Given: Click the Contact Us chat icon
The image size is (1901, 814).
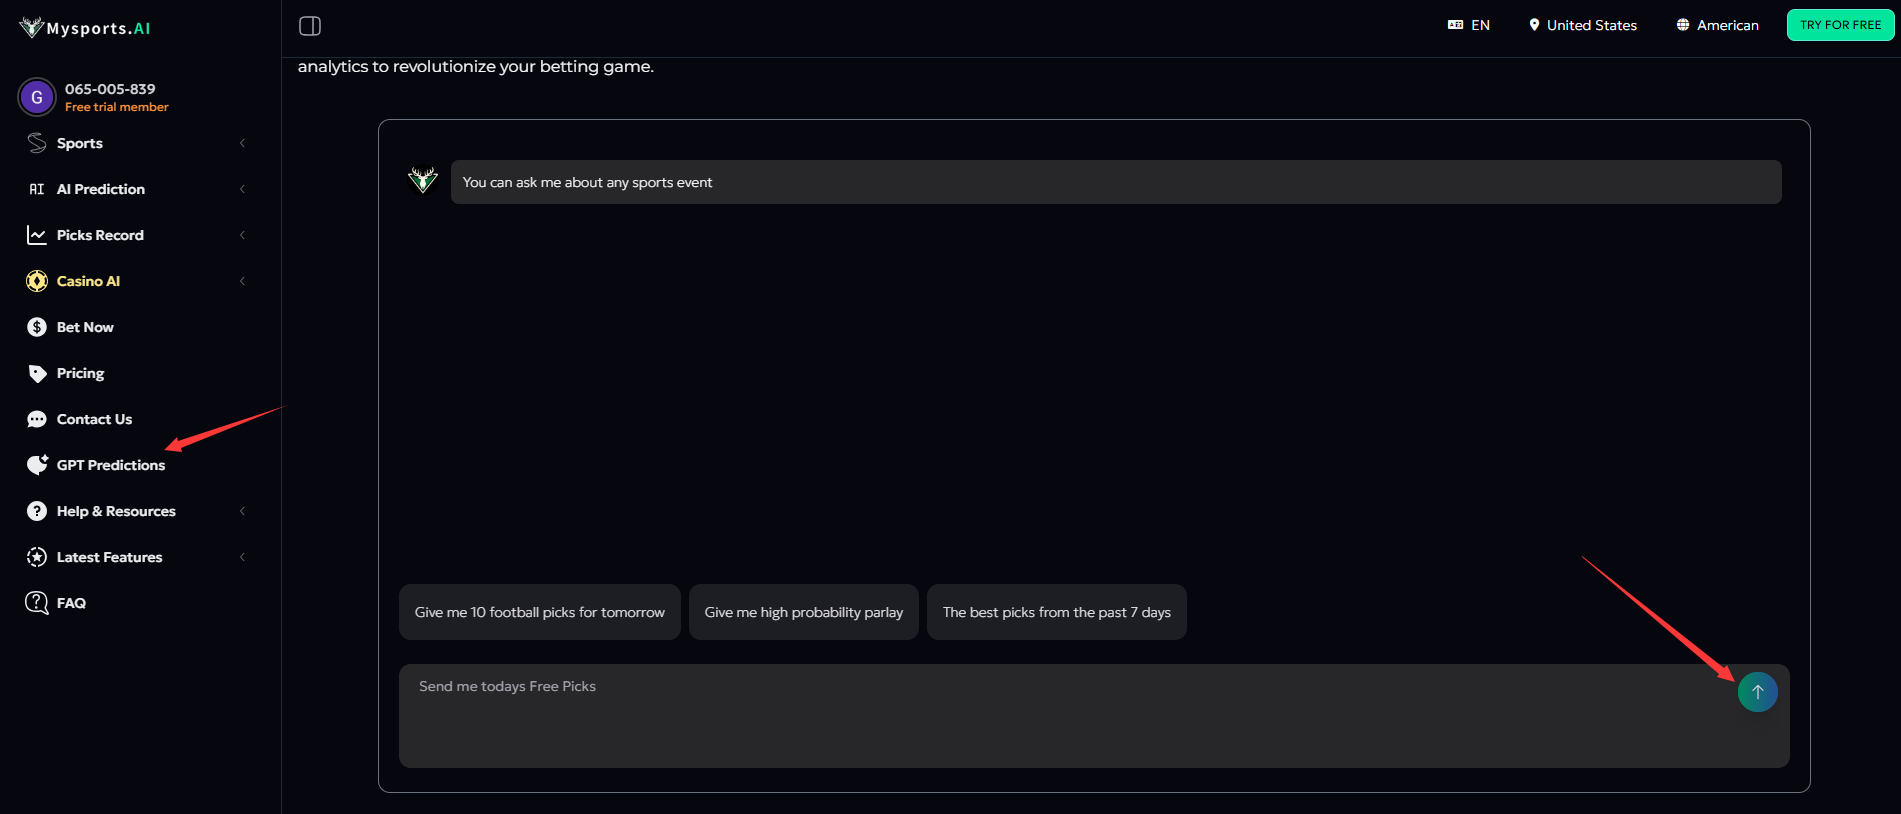Looking at the screenshot, I should coord(37,419).
